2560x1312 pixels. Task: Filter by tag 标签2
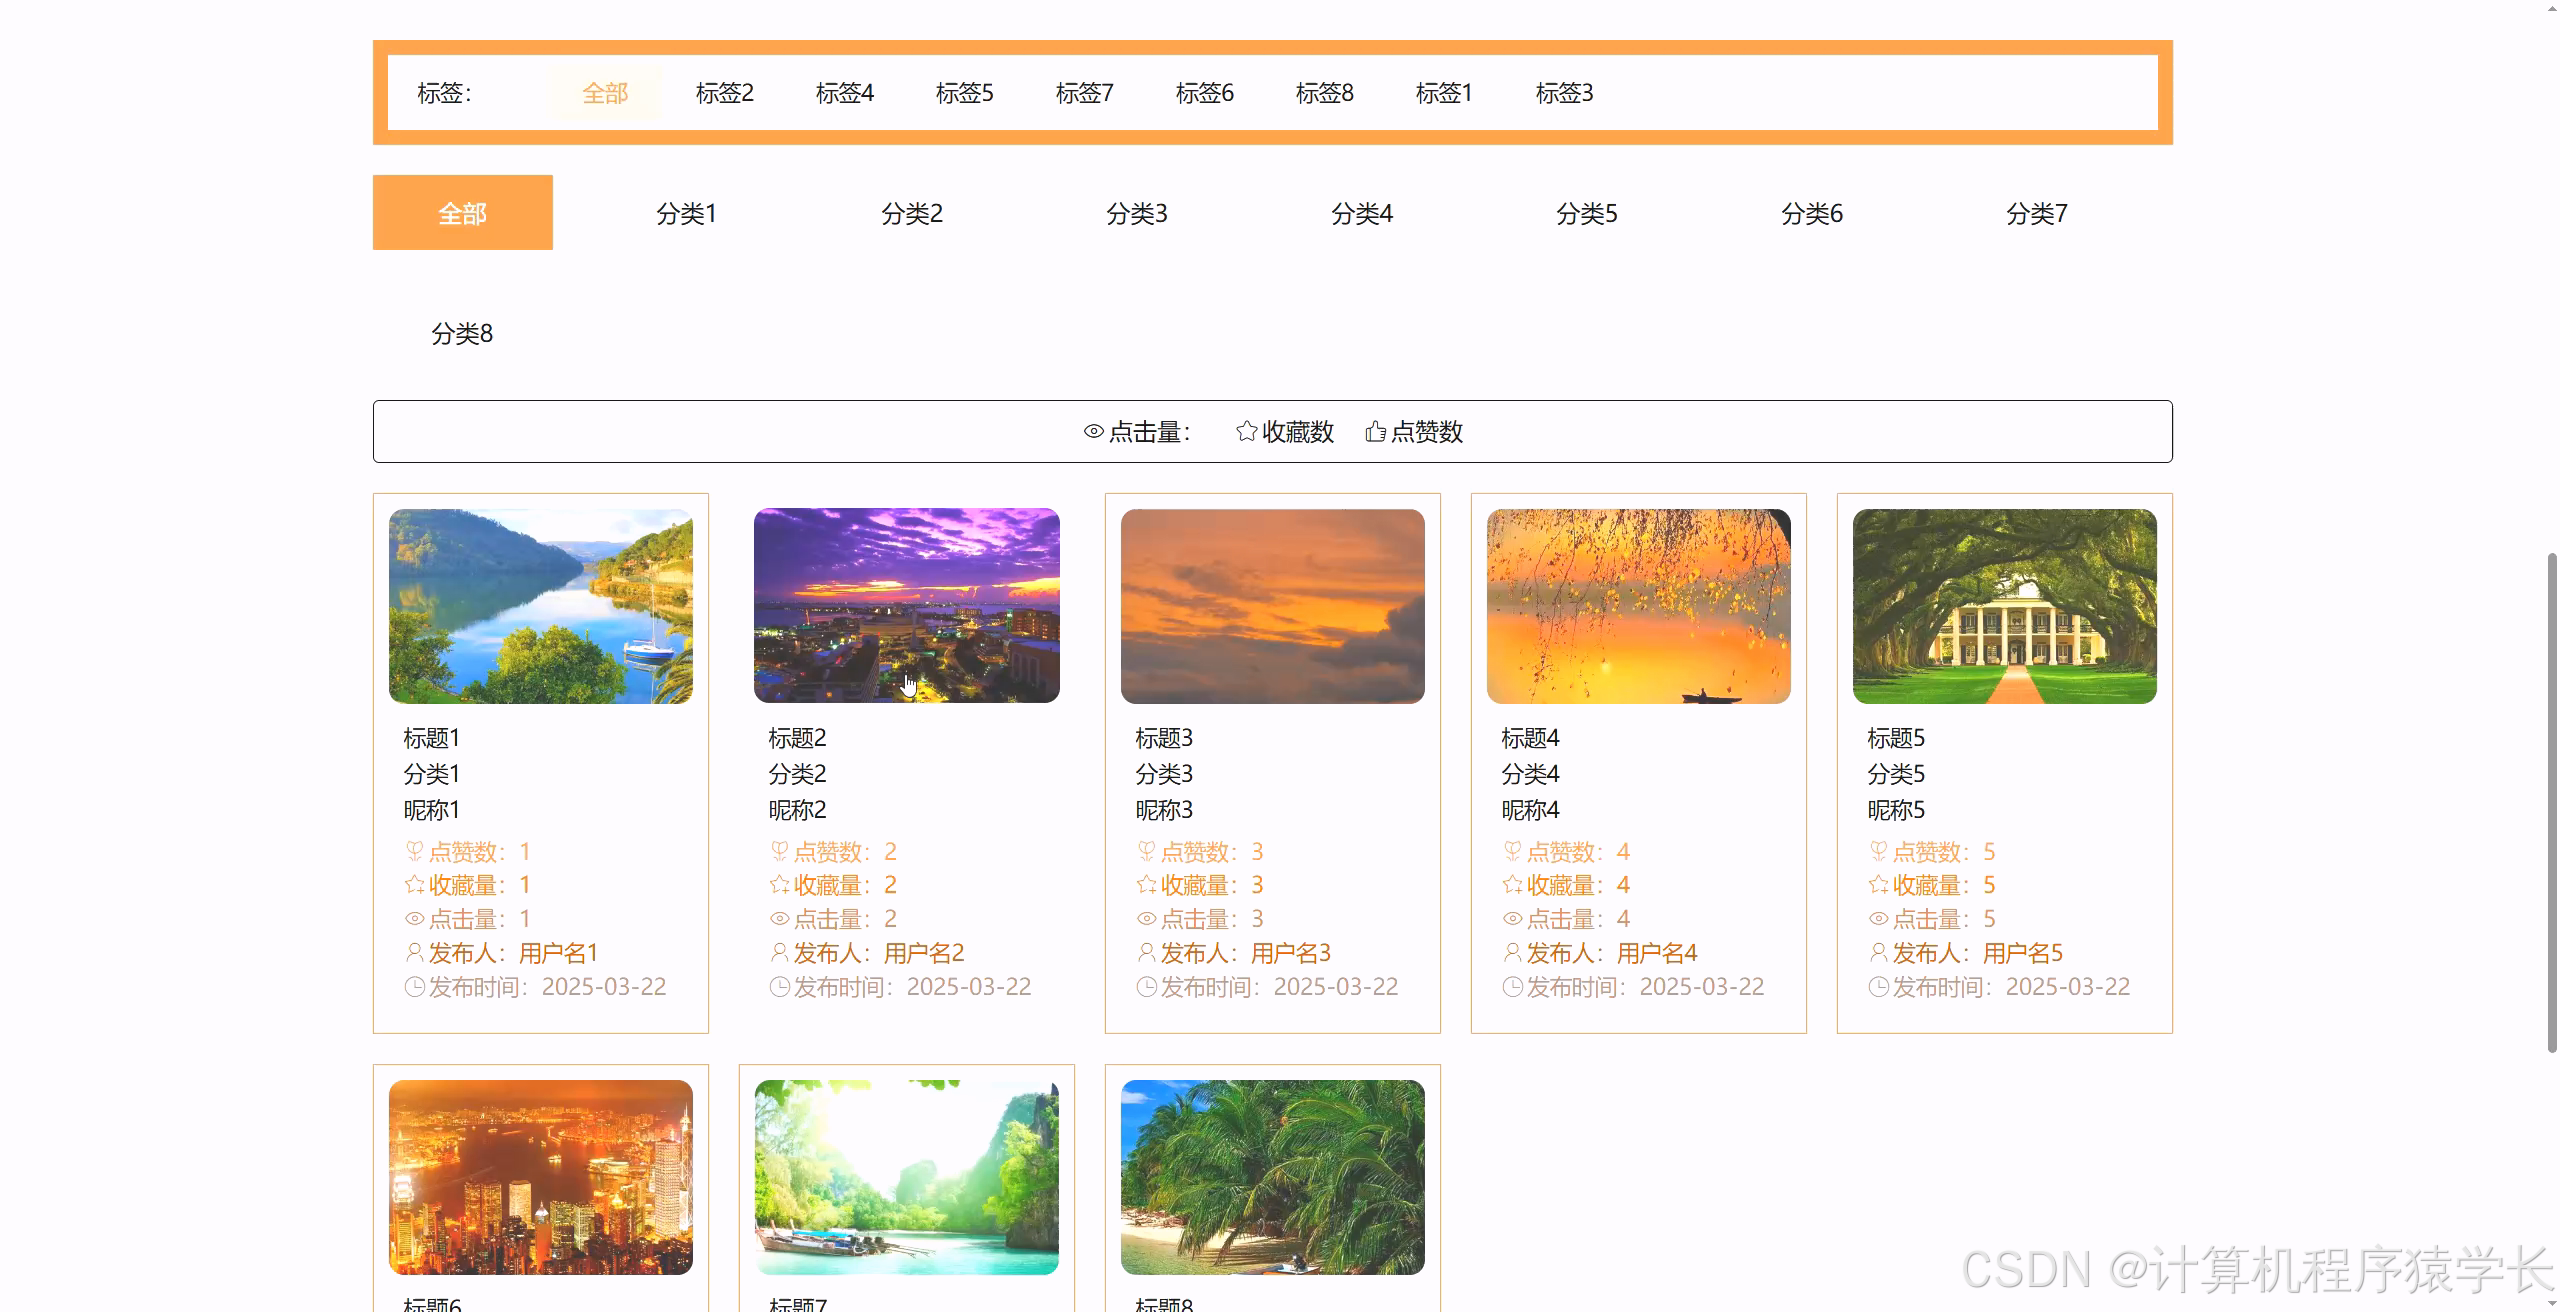click(x=725, y=93)
